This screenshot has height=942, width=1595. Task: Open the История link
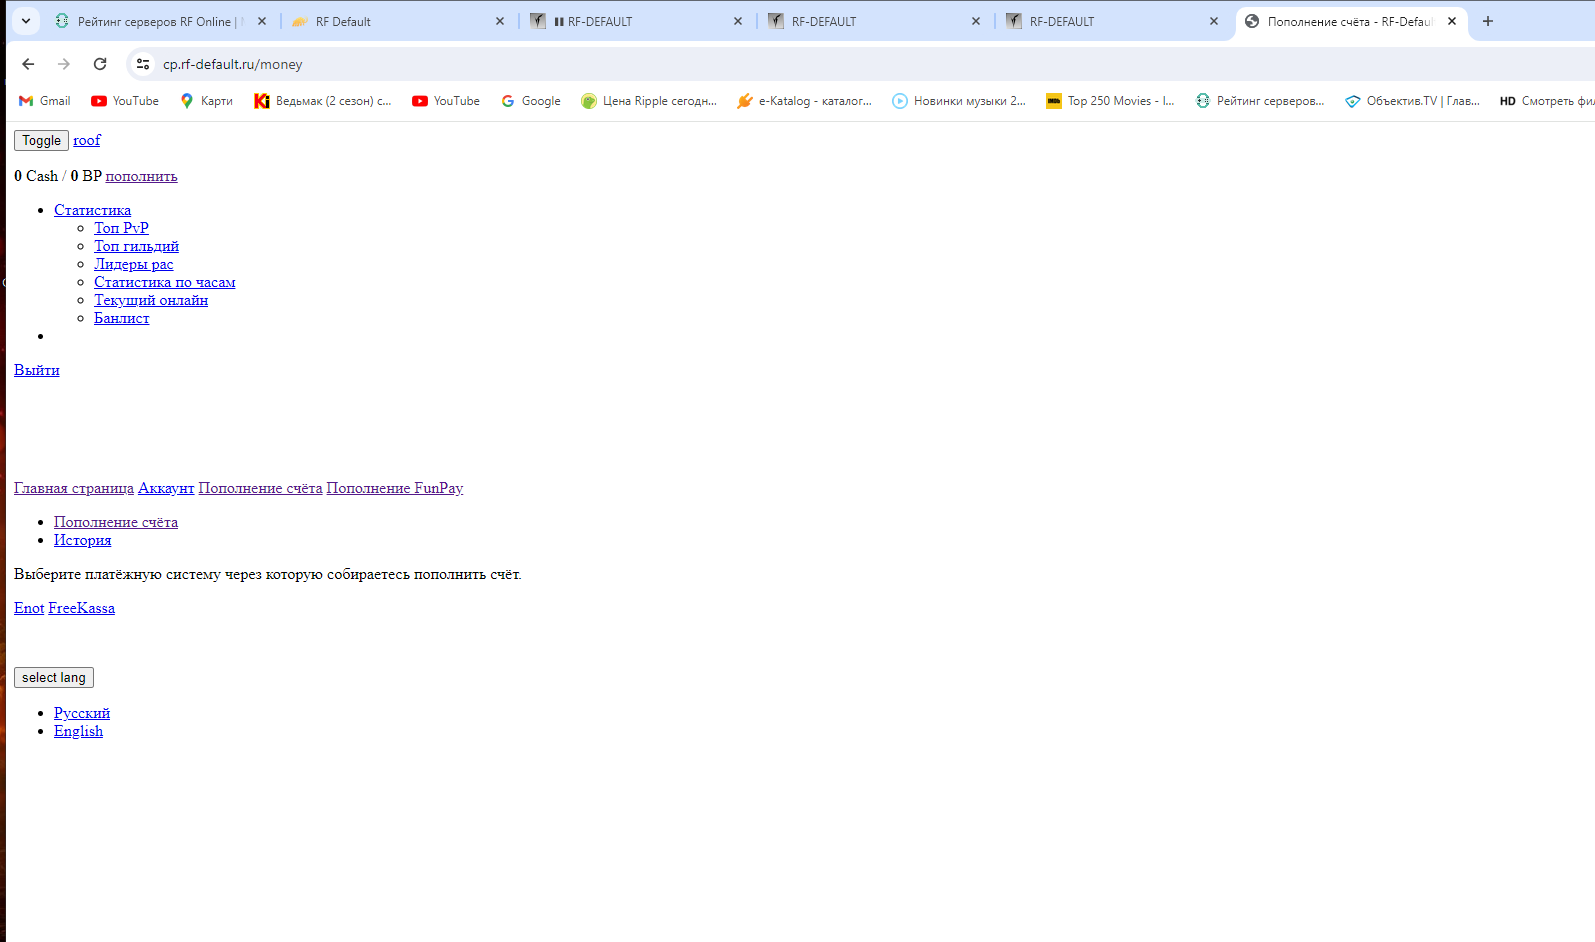[82, 540]
